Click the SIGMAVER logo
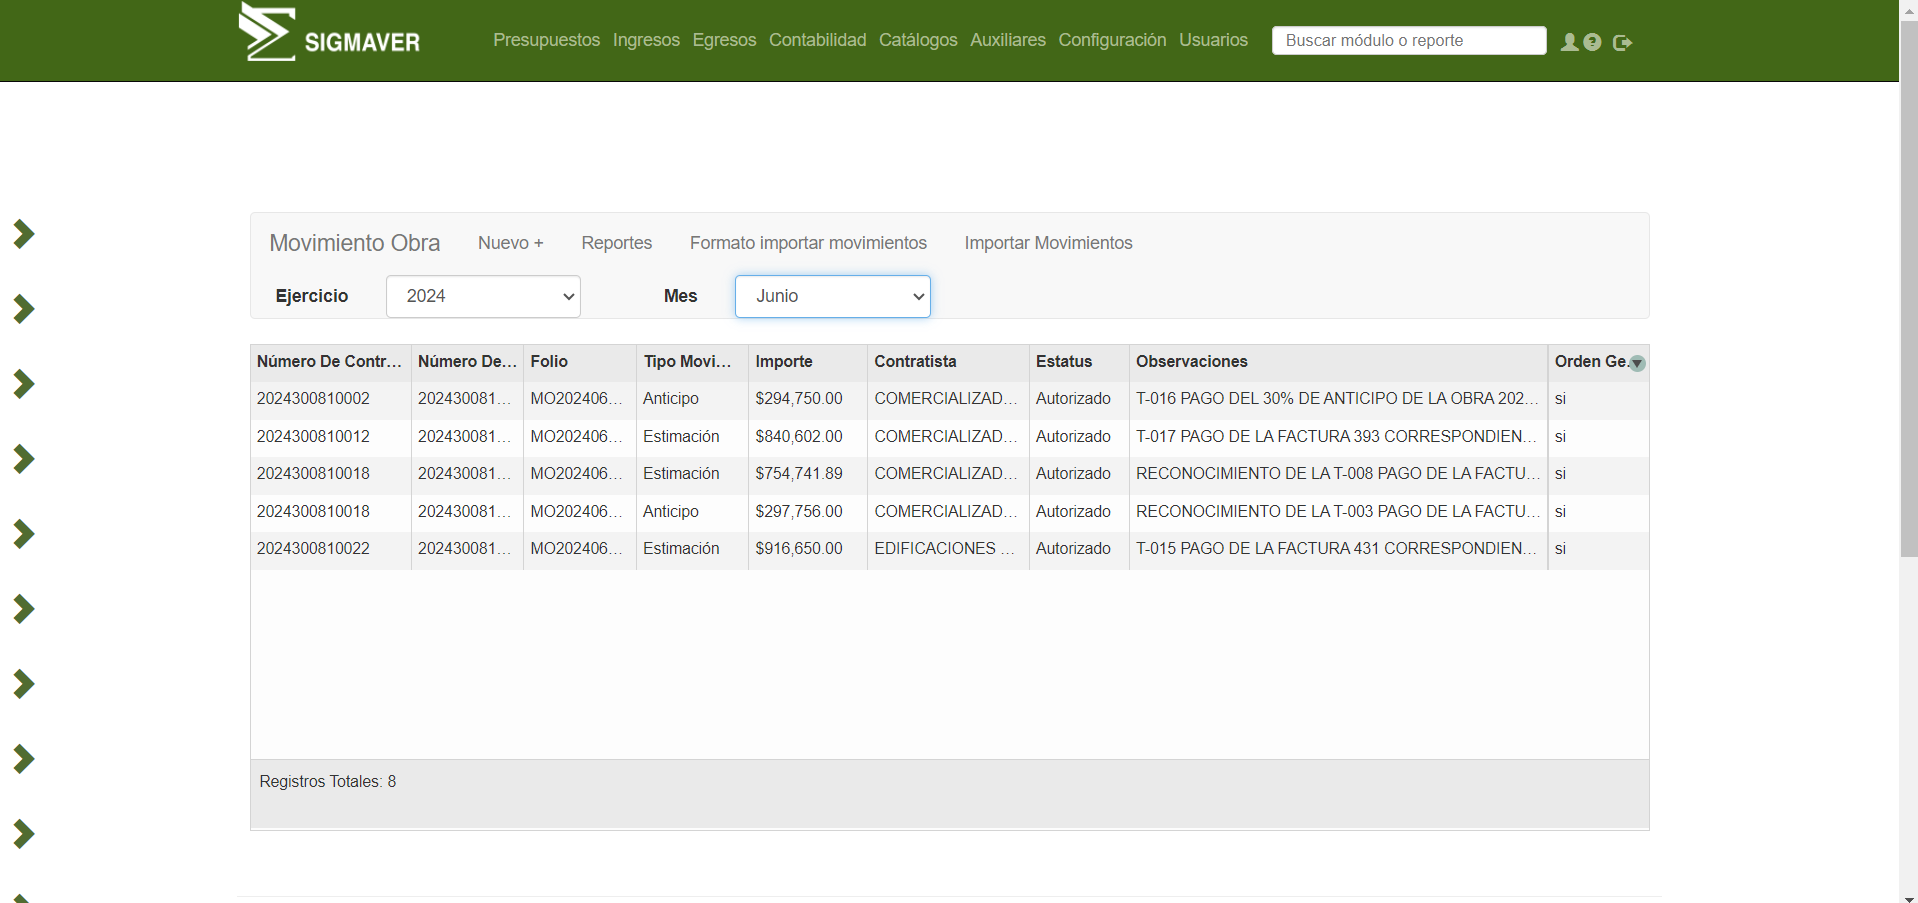Screen dimensions: 1918x903 [x=329, y=33]
